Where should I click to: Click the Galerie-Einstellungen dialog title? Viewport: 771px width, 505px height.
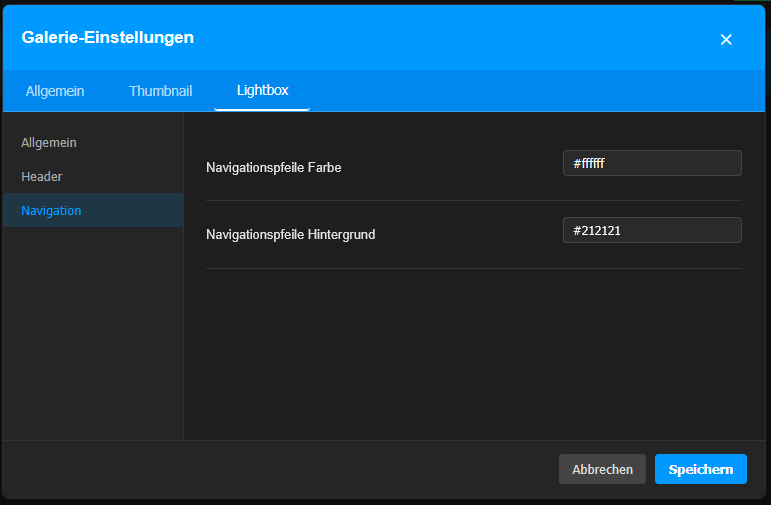point(108,37)
